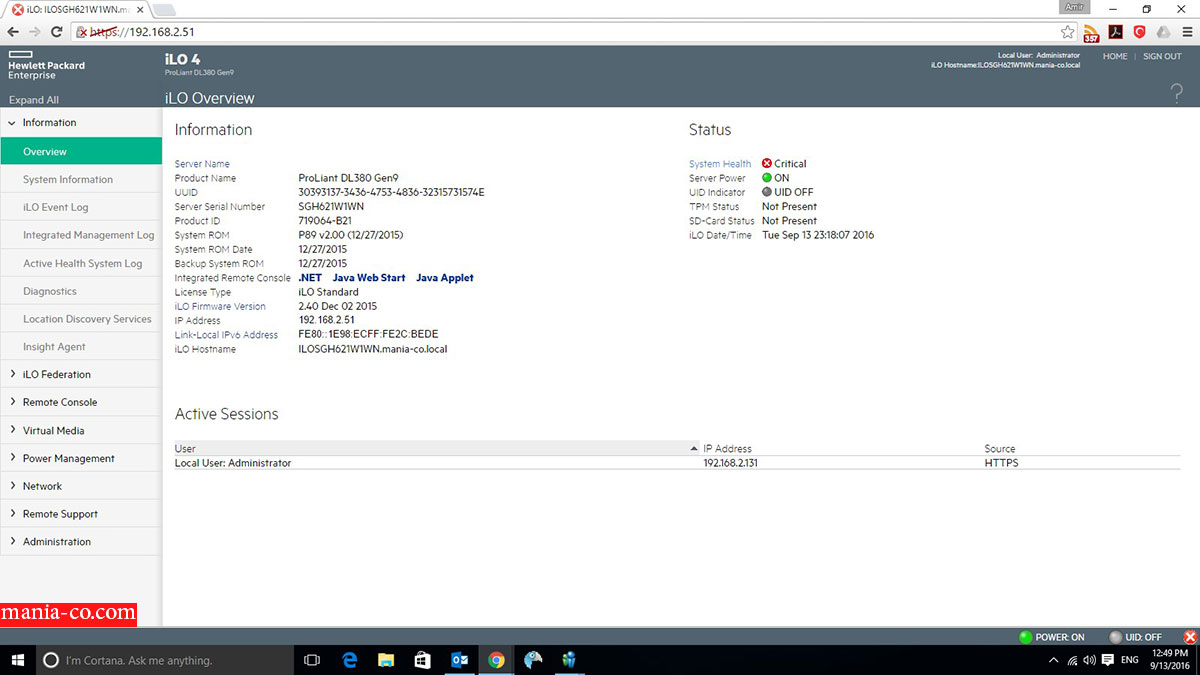The image size is (1200, 675).
Task: Select Overview in the sidebar
Action: pos(80,151)
